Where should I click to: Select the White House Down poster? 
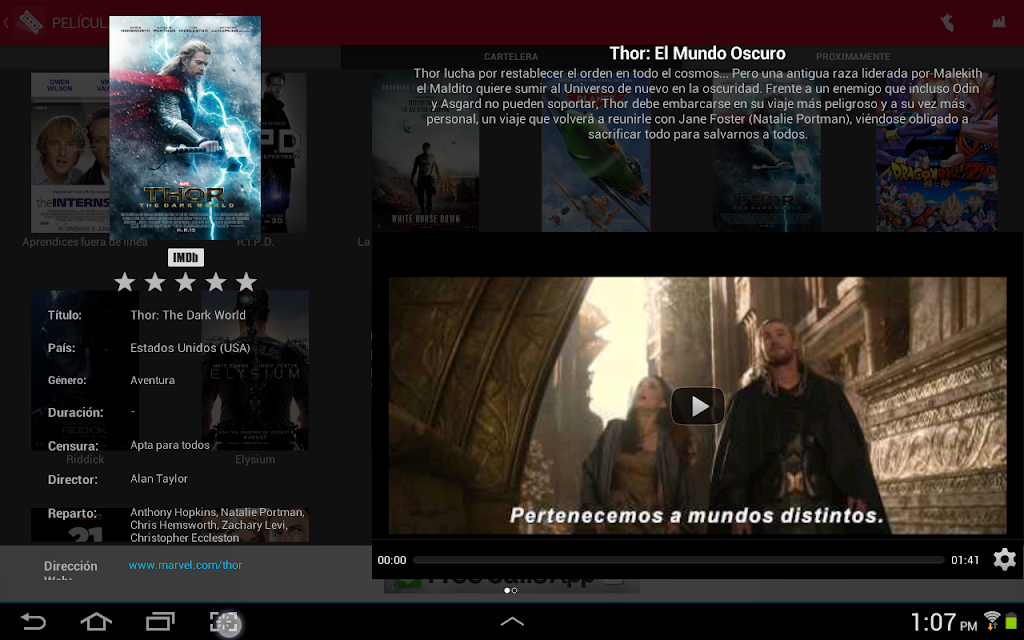425,152
